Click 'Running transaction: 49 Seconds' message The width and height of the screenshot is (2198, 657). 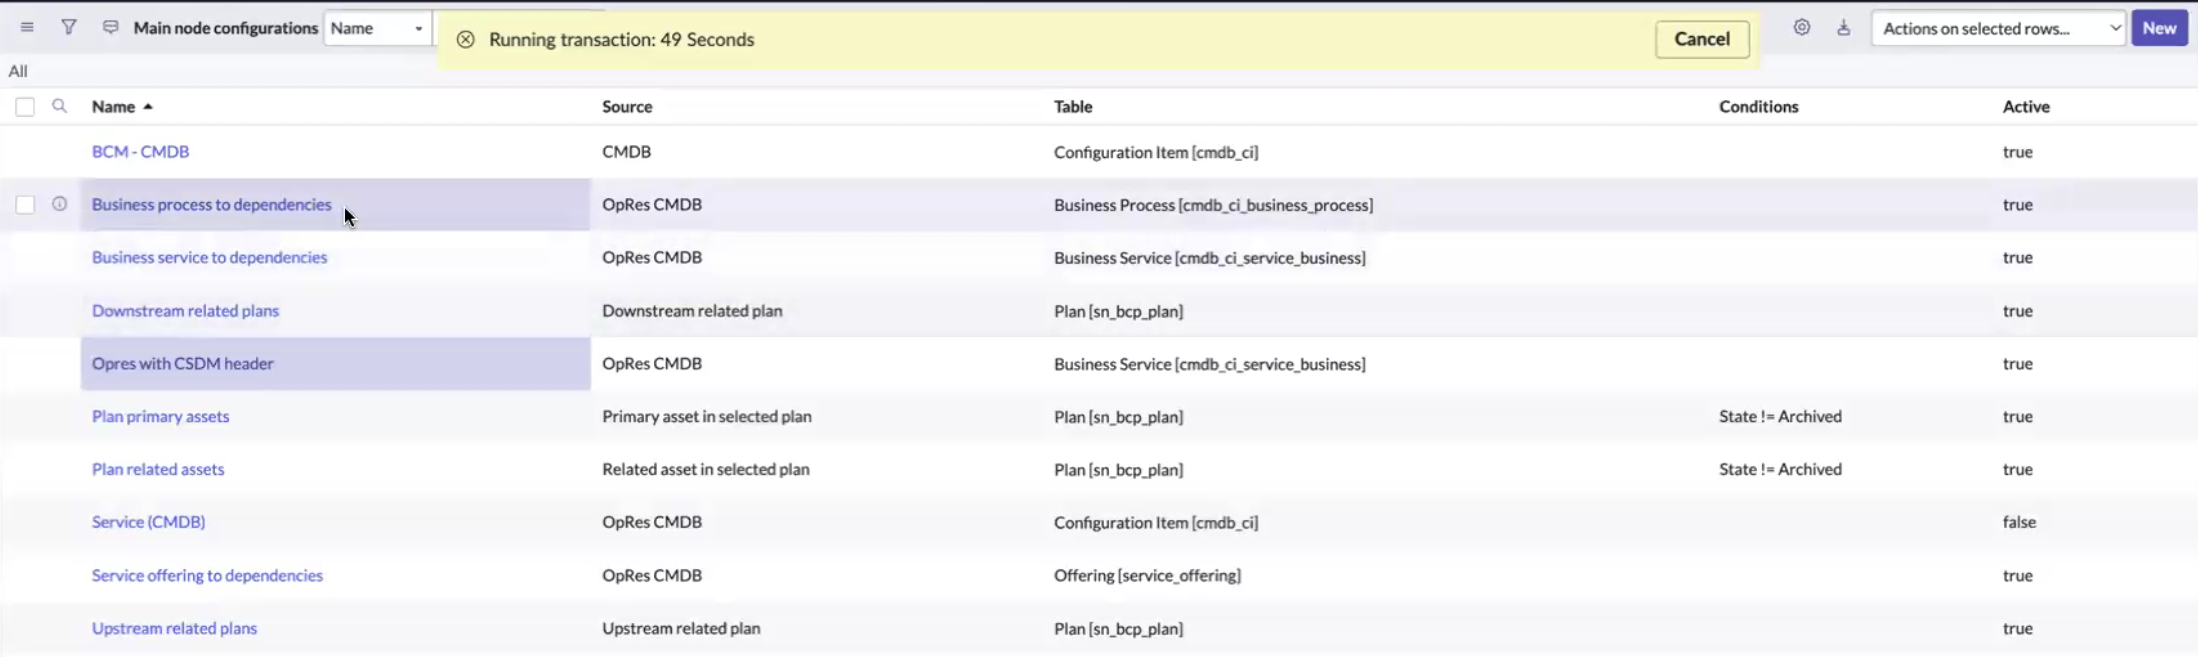pyautogui.click(x=621, y=40)
